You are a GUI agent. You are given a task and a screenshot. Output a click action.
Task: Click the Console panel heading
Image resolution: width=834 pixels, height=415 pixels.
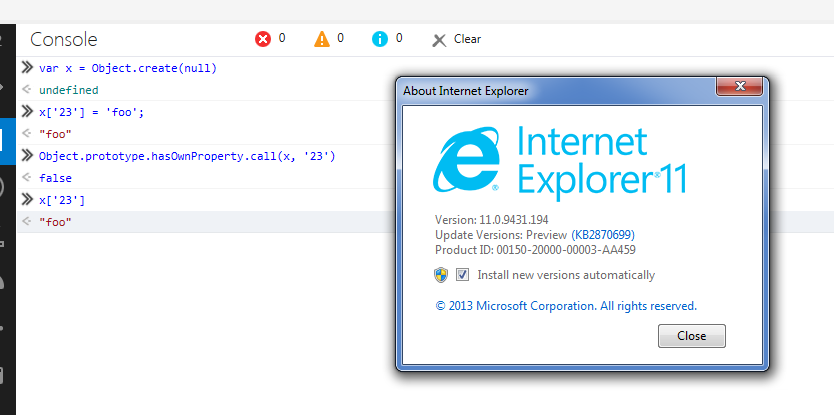point(64,39)
